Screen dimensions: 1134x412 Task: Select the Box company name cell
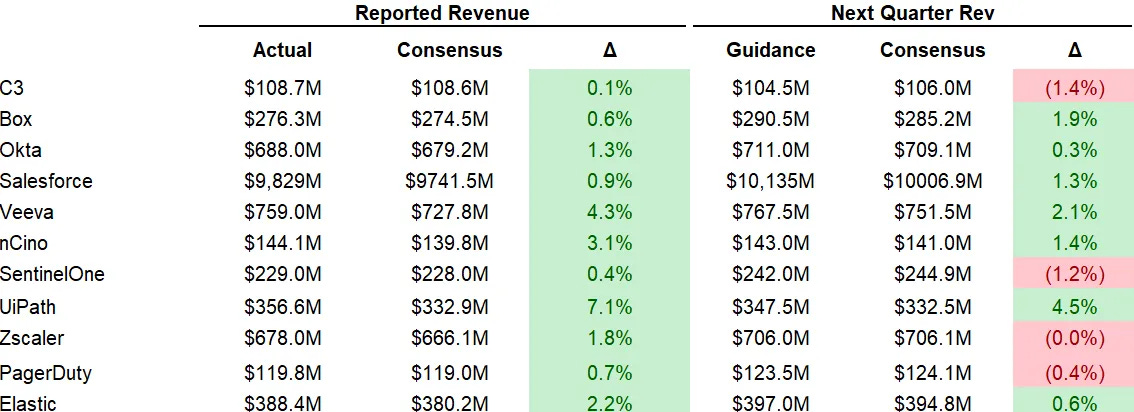point(16,119)
